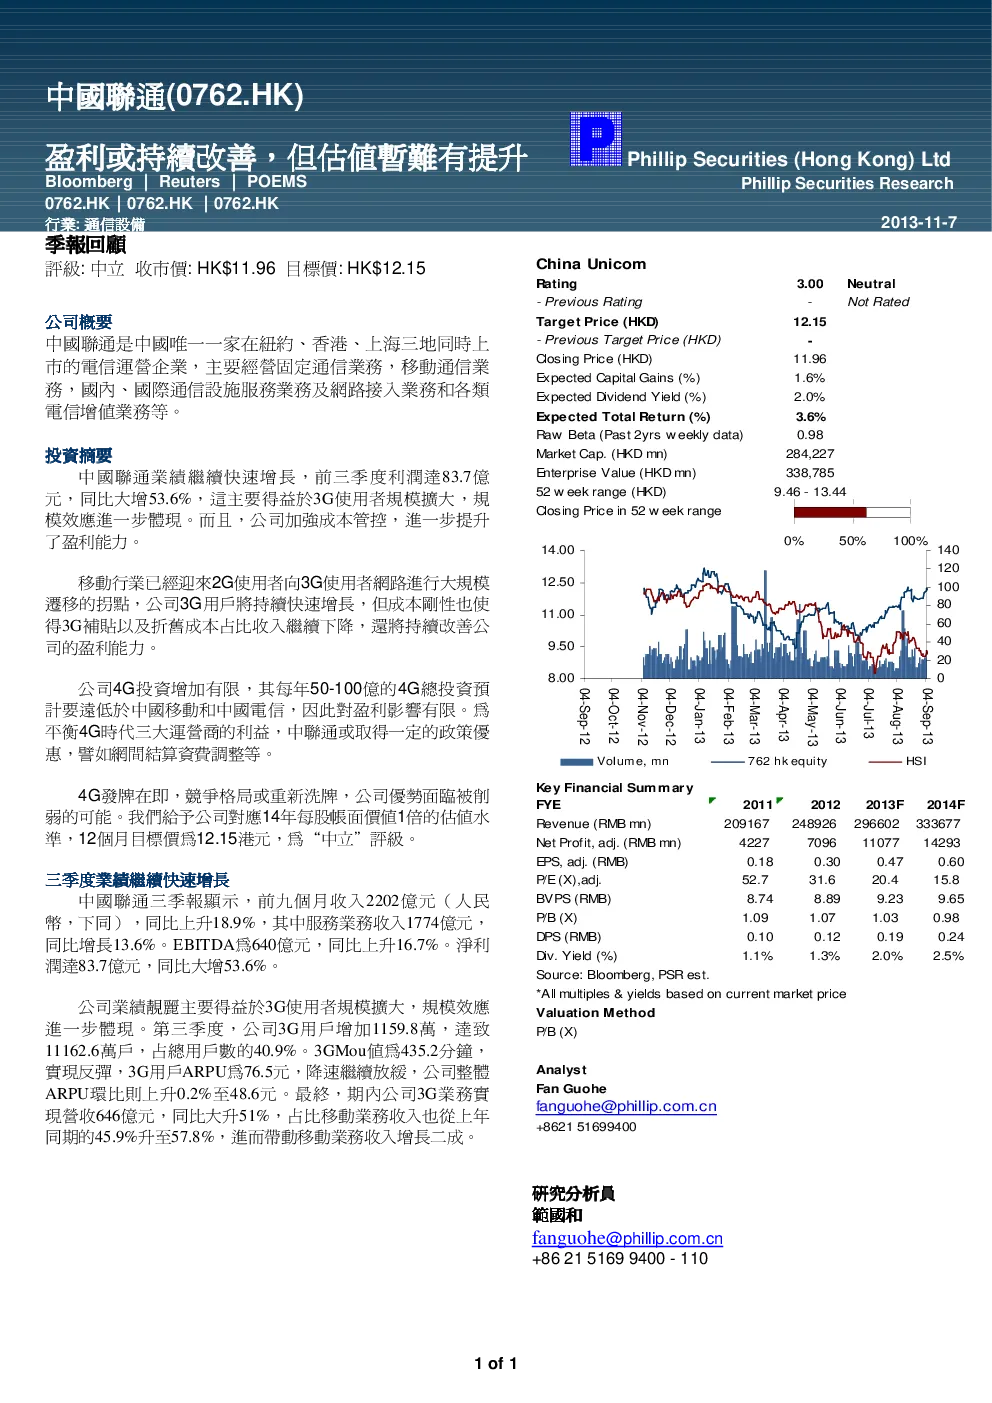Click the Phillip Securities (Hong Kong) Ltd name
Viewport: 992px width, 1403px height.
coord(789,159)
